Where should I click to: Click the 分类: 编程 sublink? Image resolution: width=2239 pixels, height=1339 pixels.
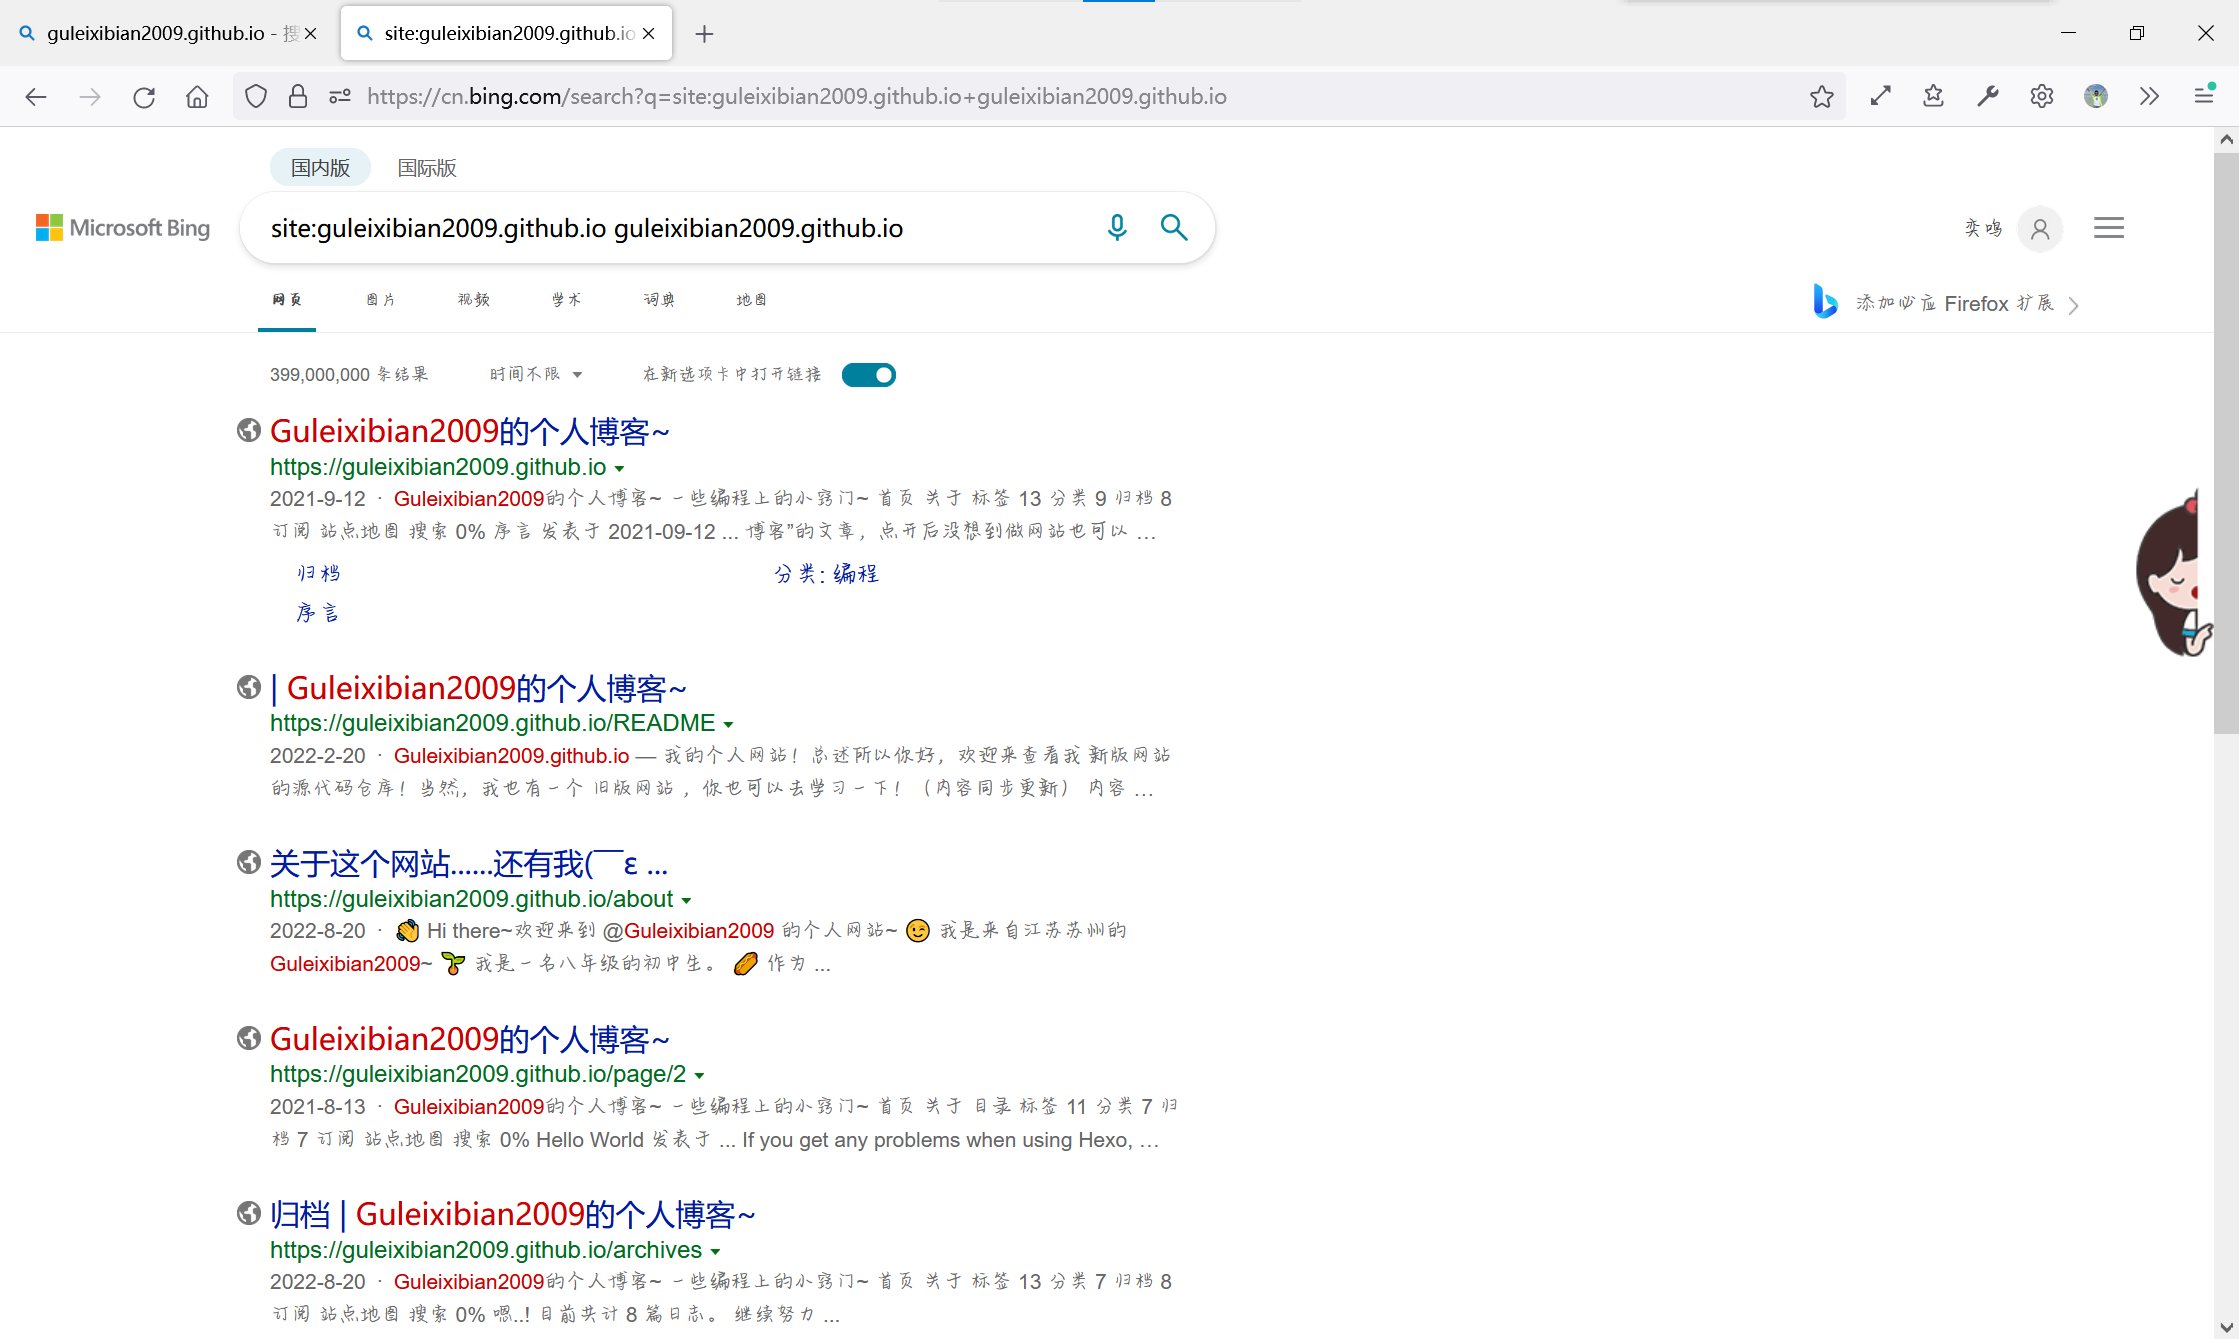click(826, 574)
